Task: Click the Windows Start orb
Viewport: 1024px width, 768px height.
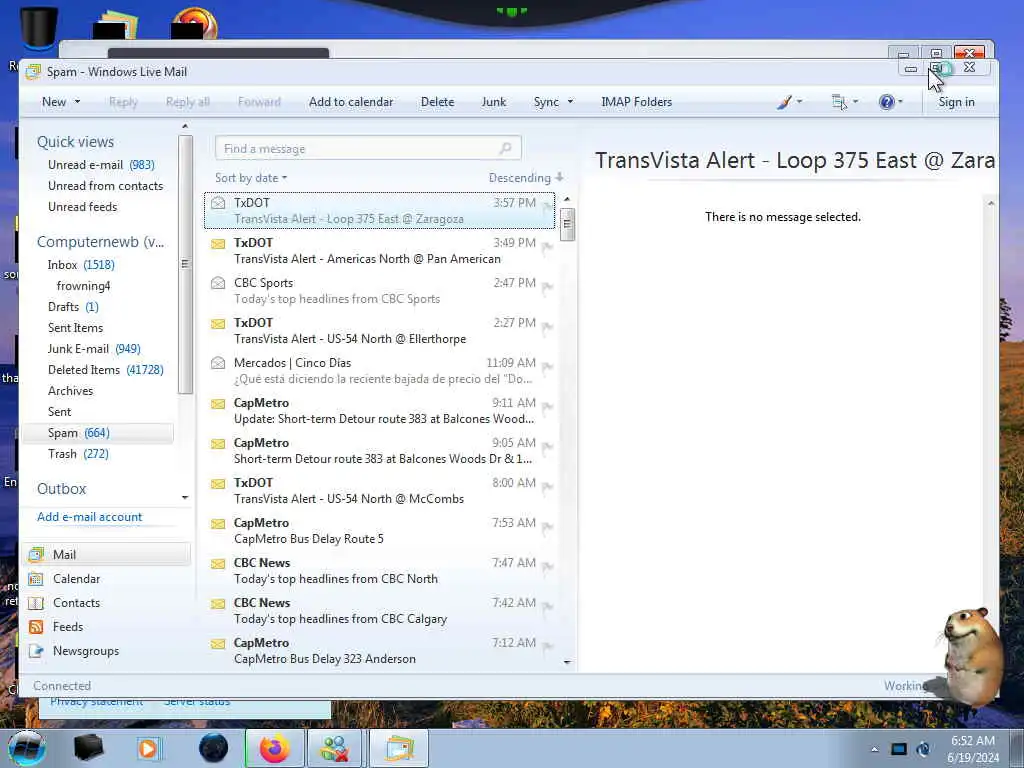Action: (x=27, y=748)
